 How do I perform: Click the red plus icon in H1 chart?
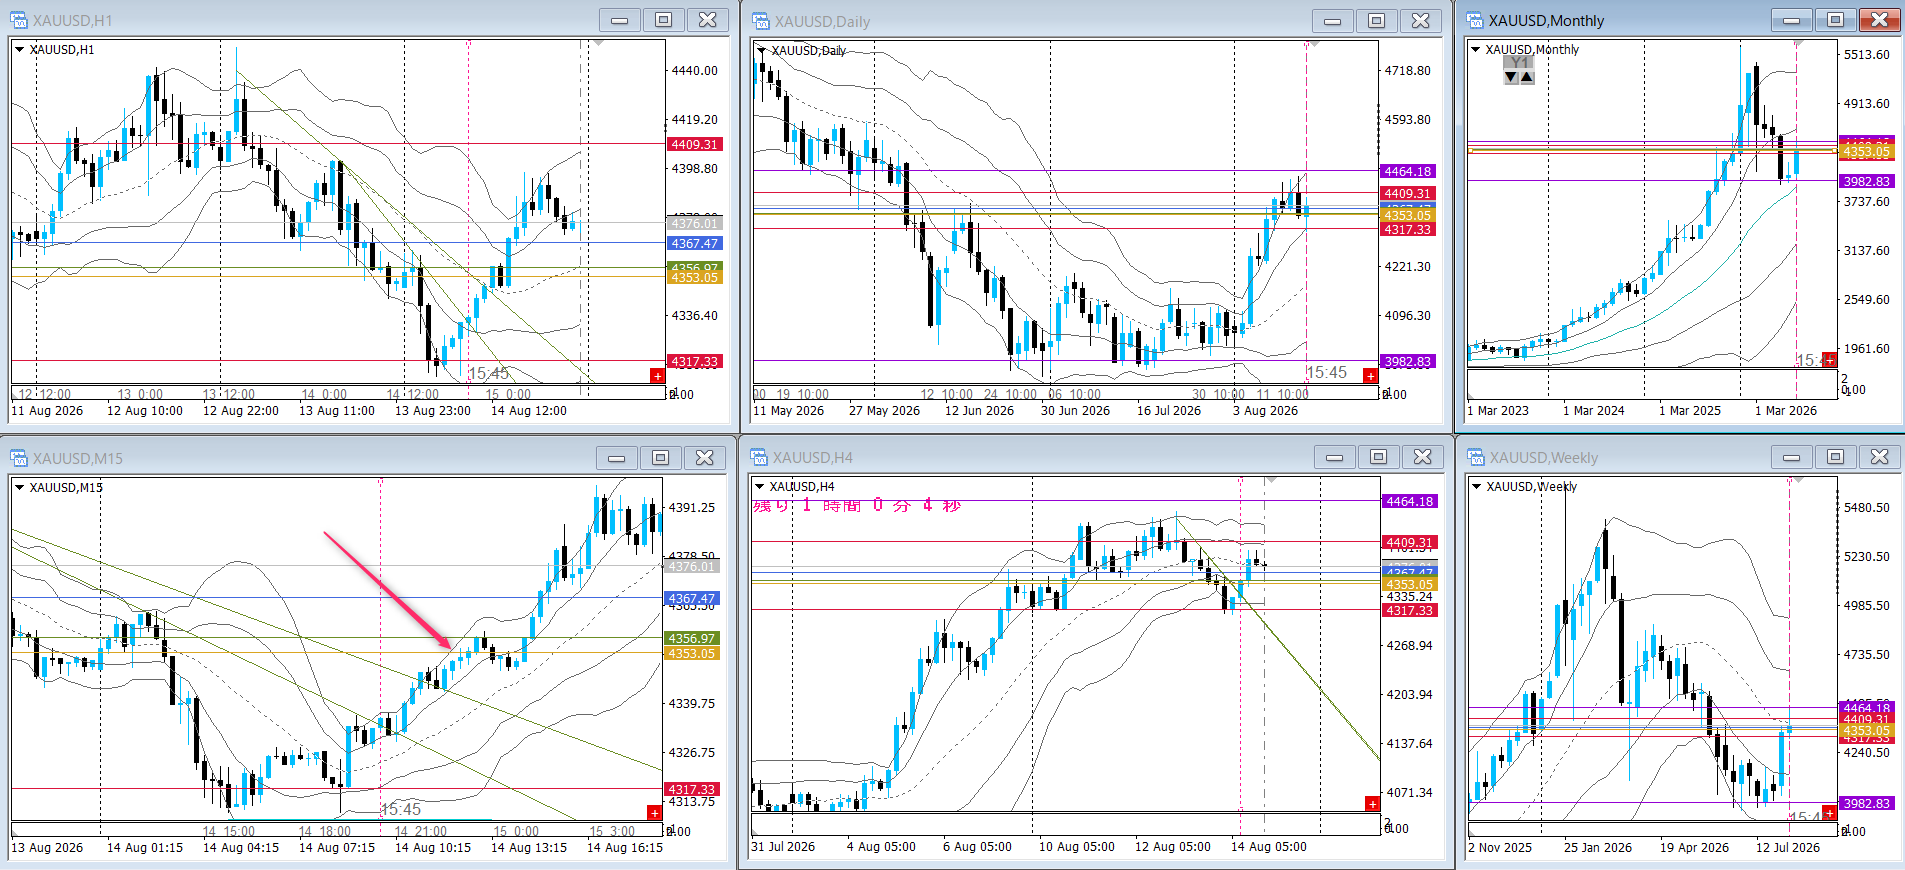[657, 376]
